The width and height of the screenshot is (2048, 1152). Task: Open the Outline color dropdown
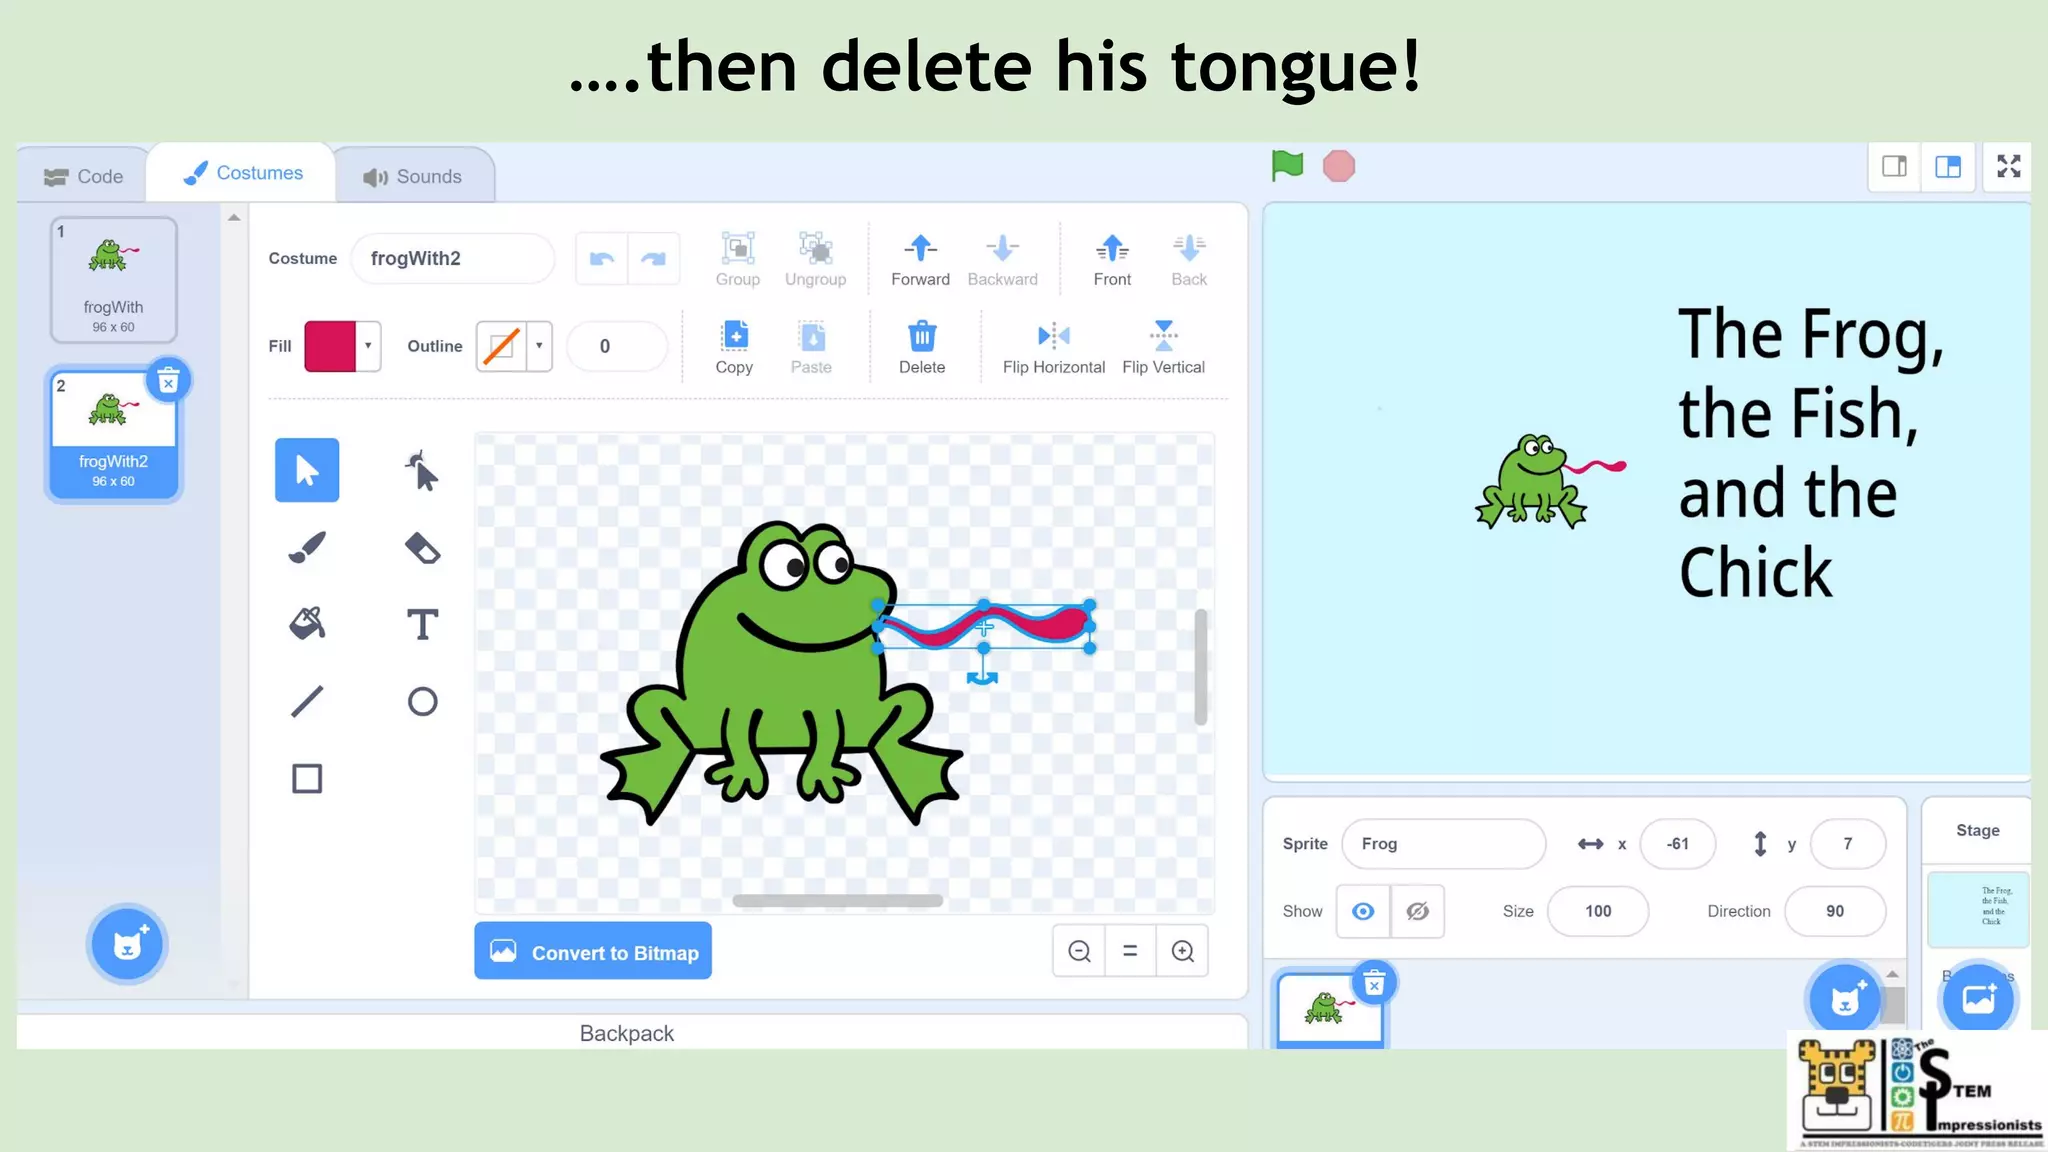tap(539, 346)
